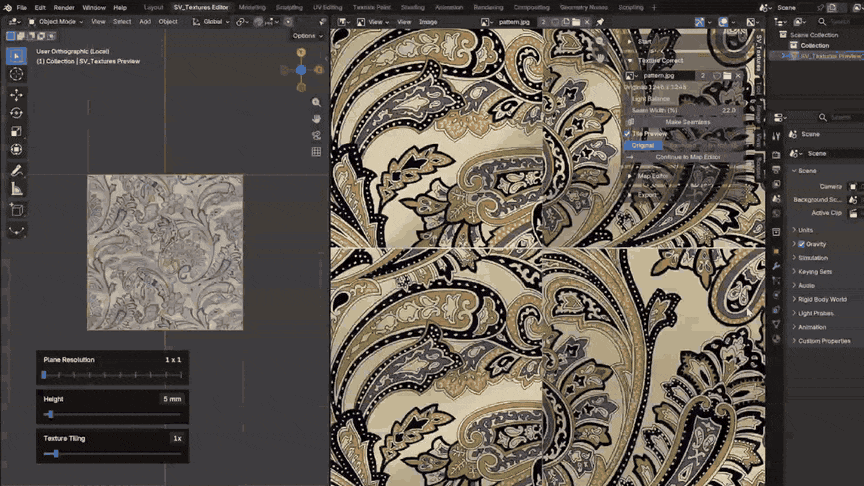
Task: Toggle fake user shield for pattern.jpg
Action: (x=717, y=75)
